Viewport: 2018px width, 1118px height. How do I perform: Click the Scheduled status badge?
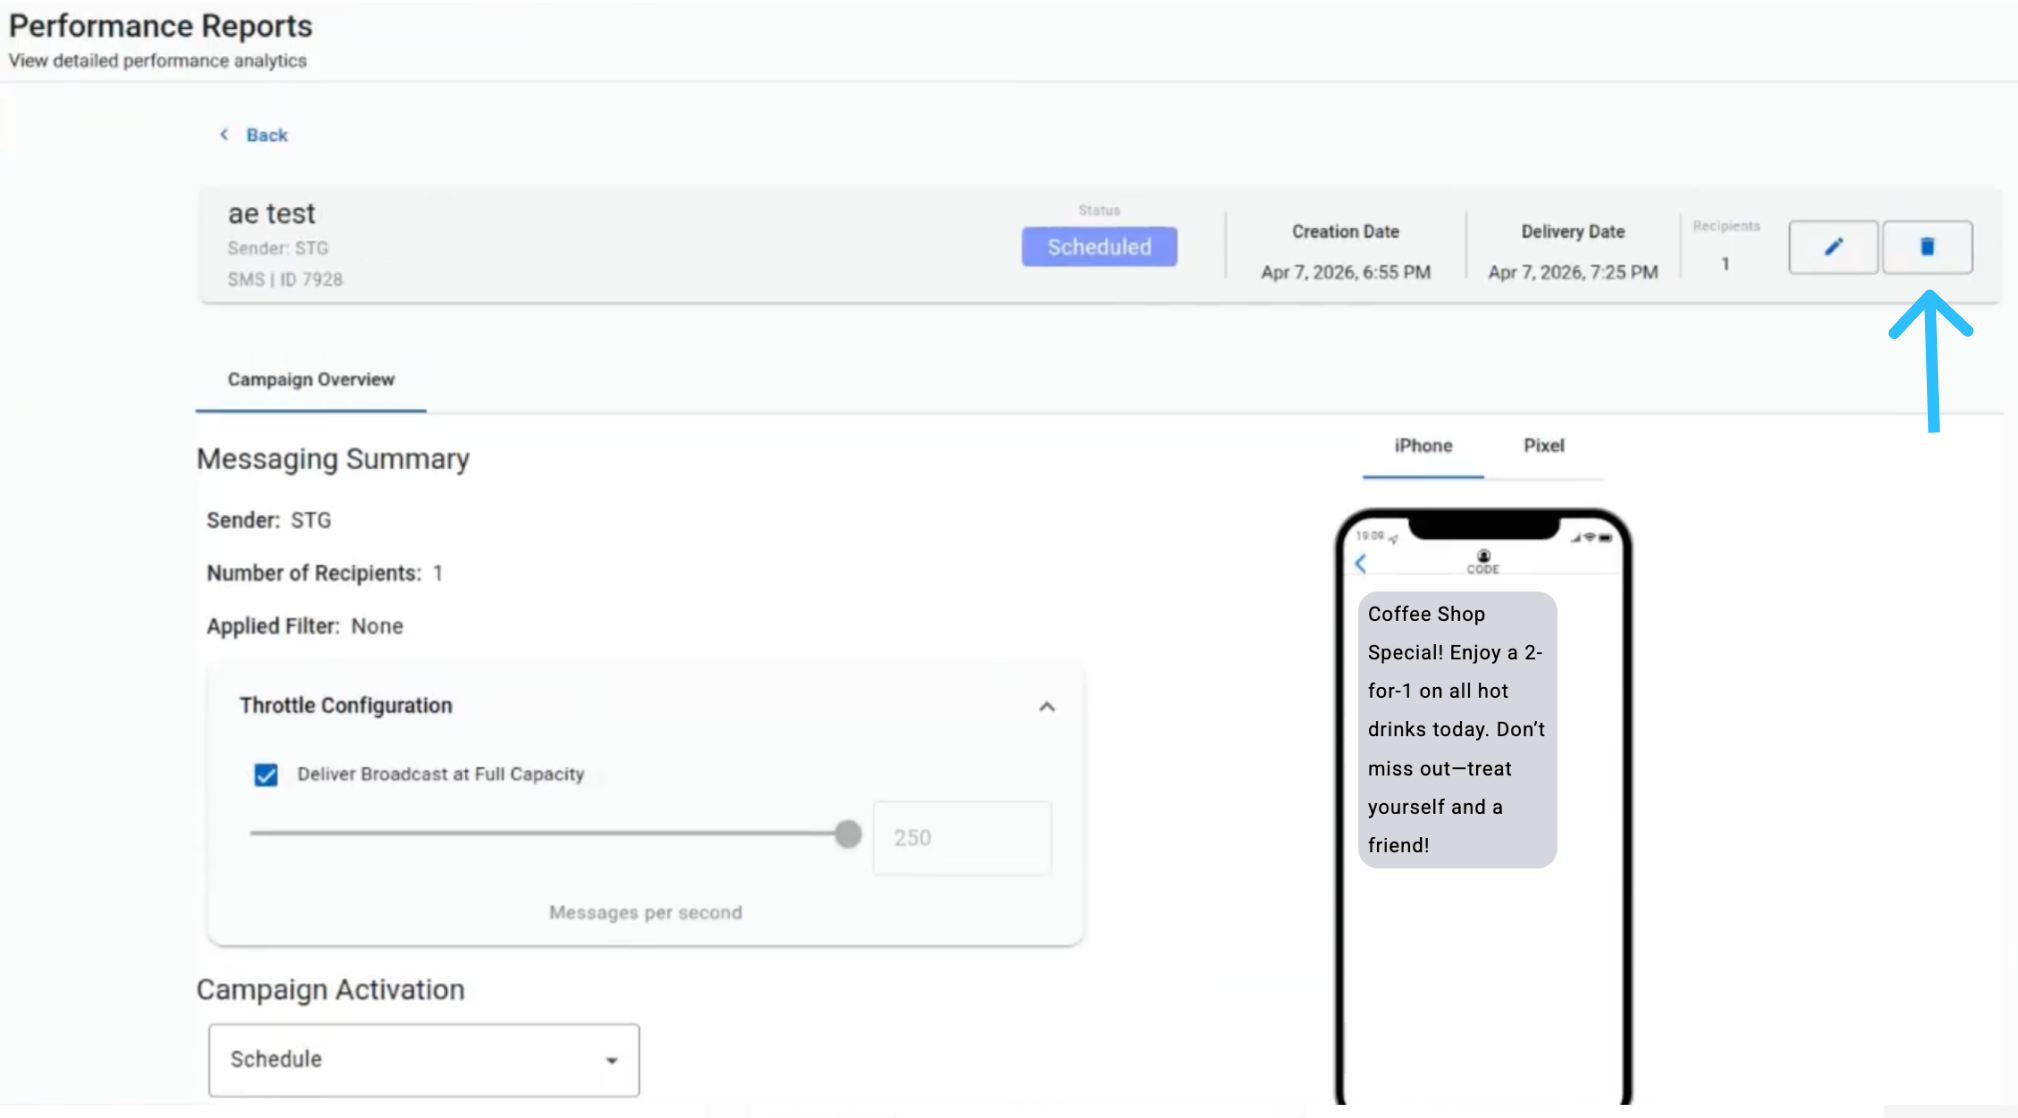click(x=1098, y=247)
